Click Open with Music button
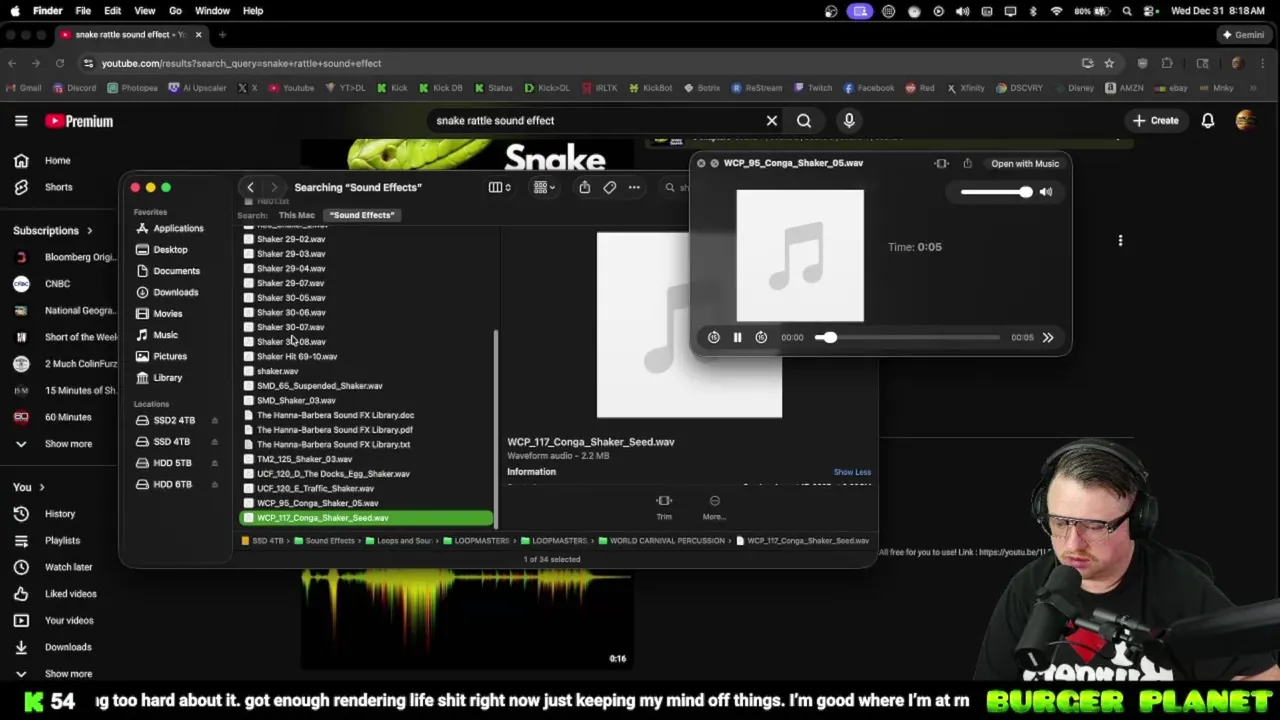The width and height of the screenshot is (1280, 720). coord(1025,164)
